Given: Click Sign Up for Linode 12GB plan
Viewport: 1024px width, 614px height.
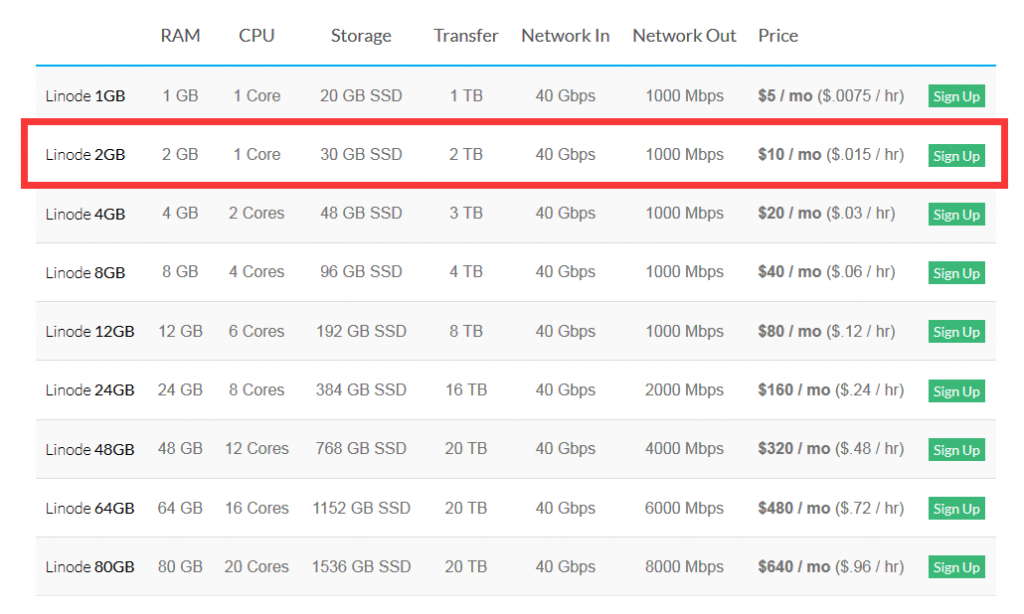Looking at the screenshot, I should pos(956,332).
